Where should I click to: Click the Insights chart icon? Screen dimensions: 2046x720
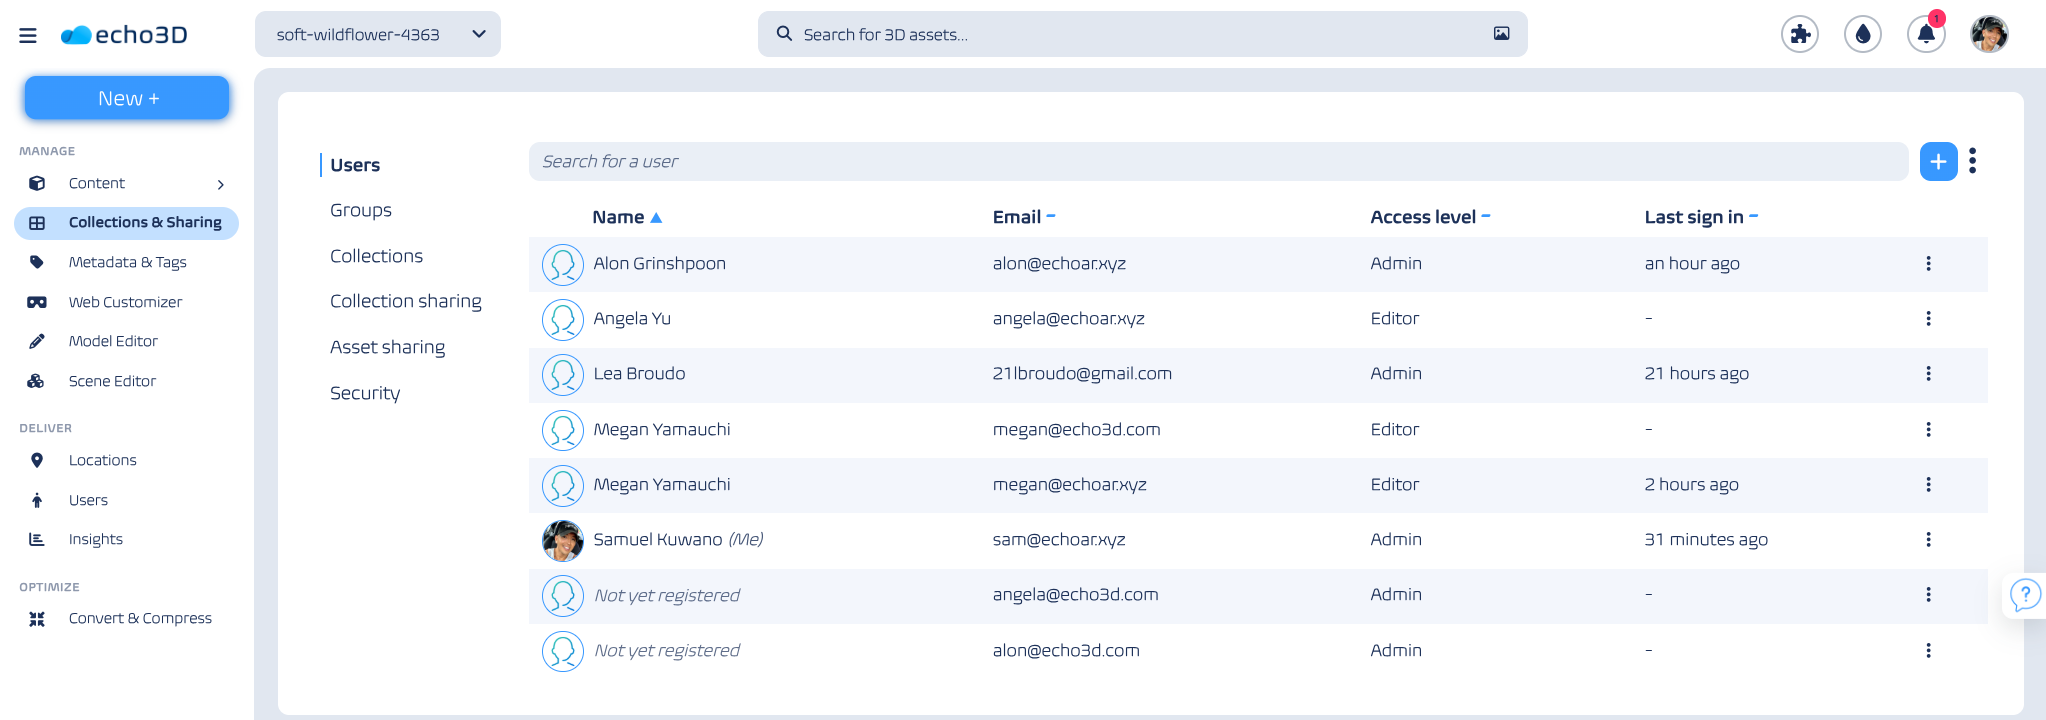click(x=37, y=539)
